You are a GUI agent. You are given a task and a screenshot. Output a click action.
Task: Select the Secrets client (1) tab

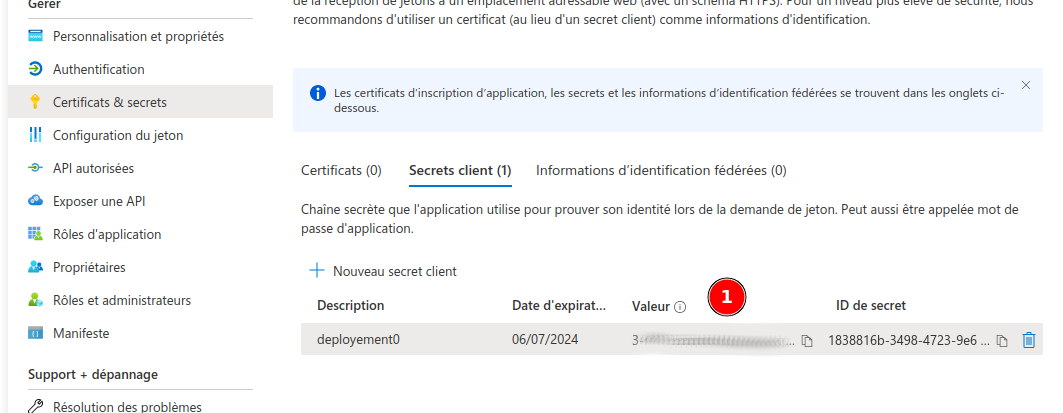(460, 170)
